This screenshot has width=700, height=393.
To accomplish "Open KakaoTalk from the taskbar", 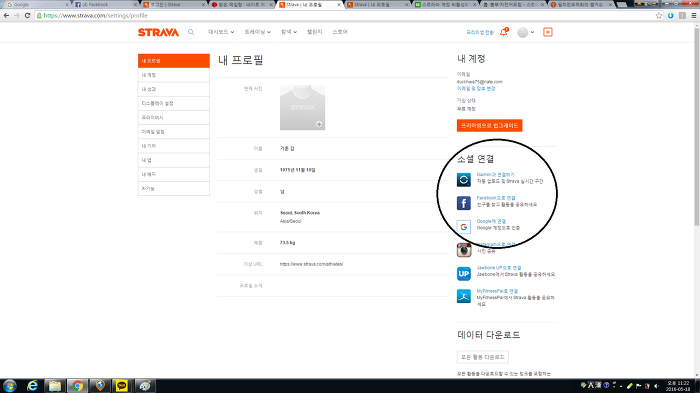I will click(x=121, y=385).
